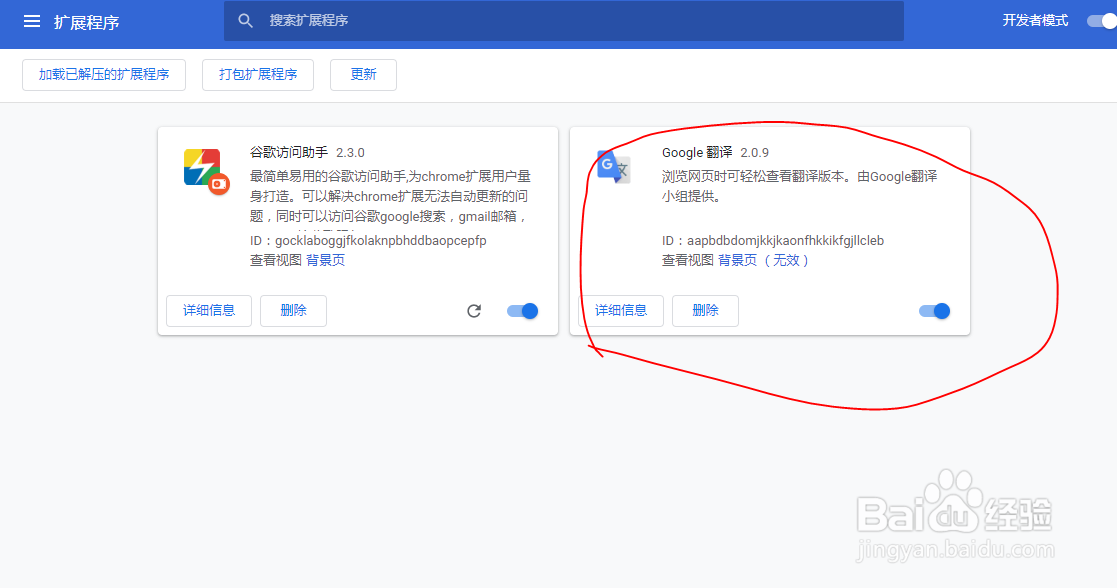
Task: Click 删除 for 谷歌访问助手
Action: 293,311
